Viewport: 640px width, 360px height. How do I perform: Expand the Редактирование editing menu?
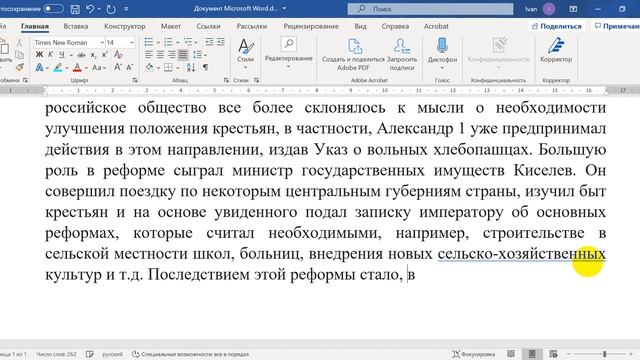[x=289, y=53]
